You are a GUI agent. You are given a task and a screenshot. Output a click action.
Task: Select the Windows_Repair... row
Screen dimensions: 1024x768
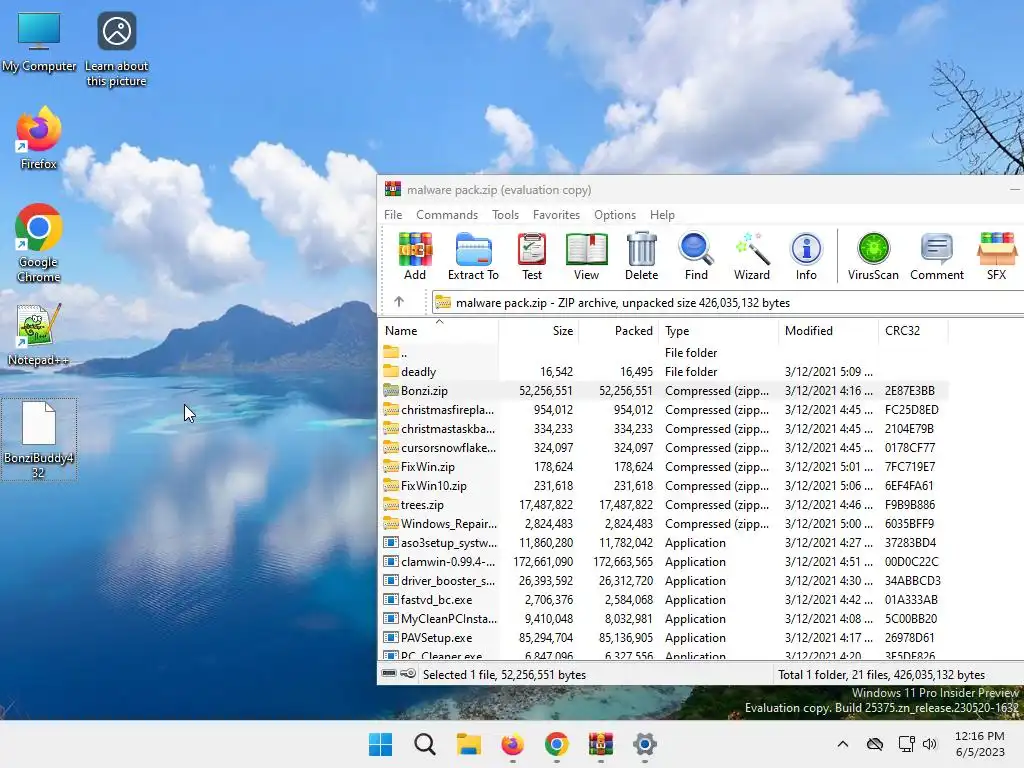coord(664,523)
